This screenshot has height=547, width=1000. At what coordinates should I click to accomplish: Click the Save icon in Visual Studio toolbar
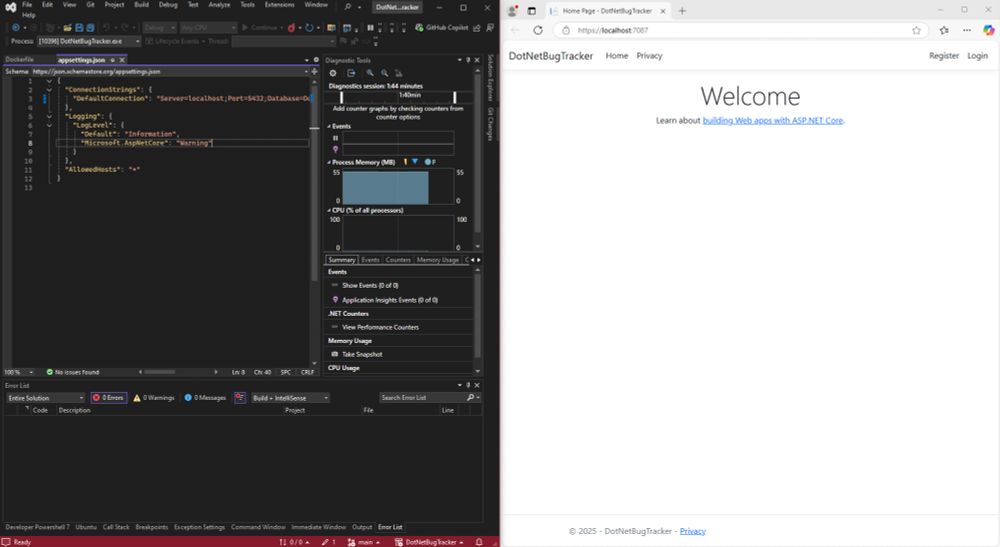point(80,28)
